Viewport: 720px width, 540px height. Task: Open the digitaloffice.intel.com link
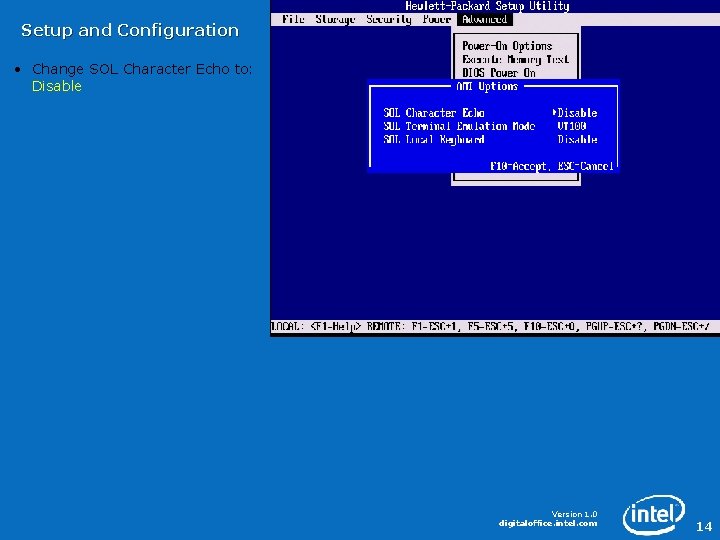click(548, 523)
